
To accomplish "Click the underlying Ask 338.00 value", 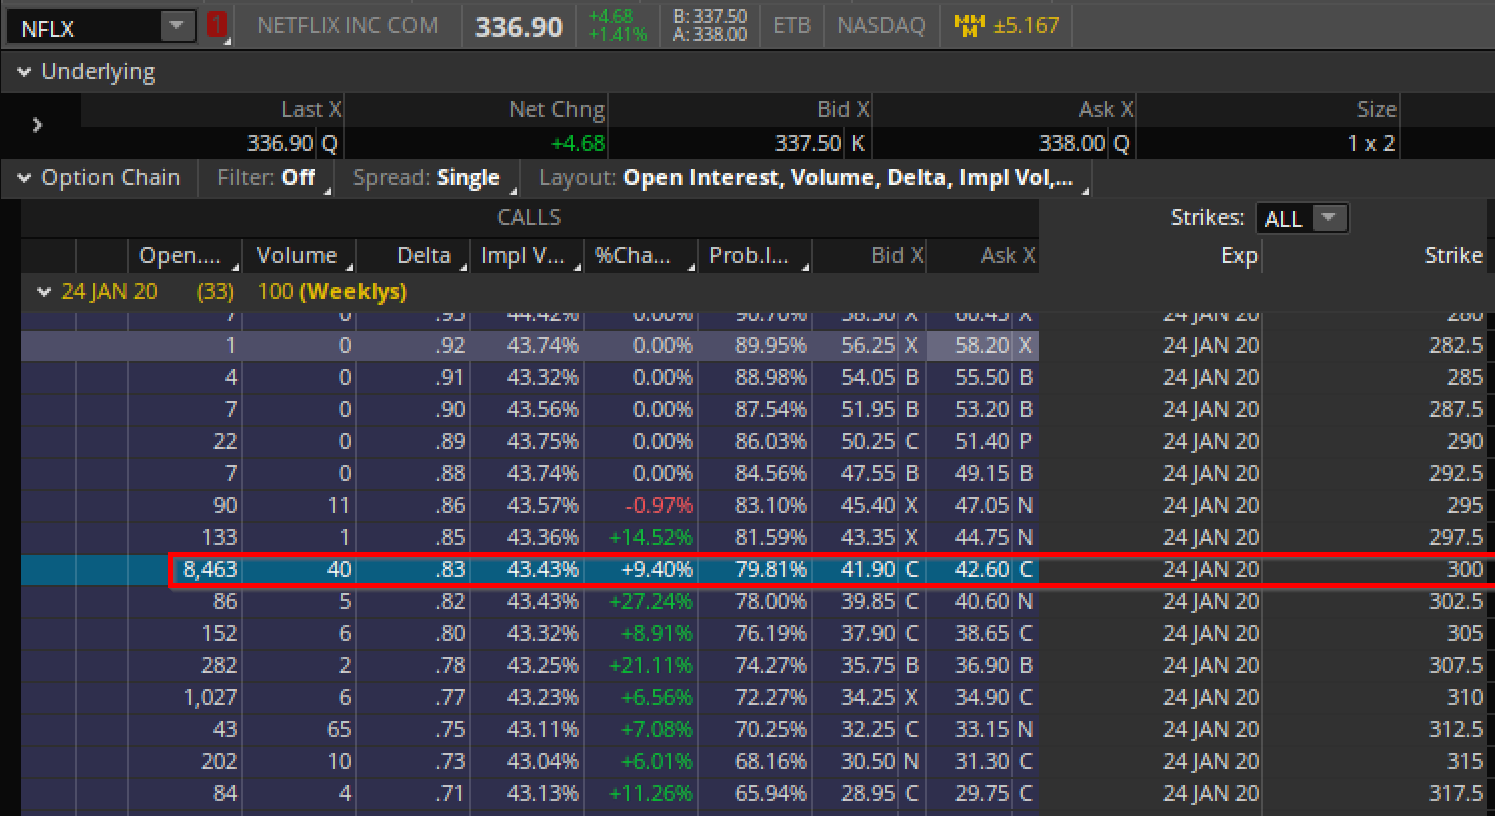I will click(x=1072, y=144).
